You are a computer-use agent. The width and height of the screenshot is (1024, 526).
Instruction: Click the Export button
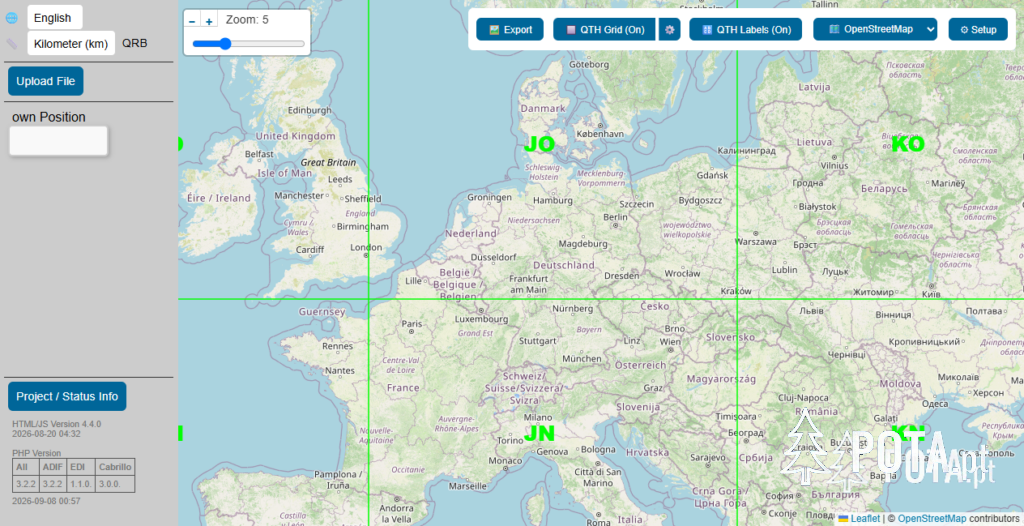tap(510, 29)
